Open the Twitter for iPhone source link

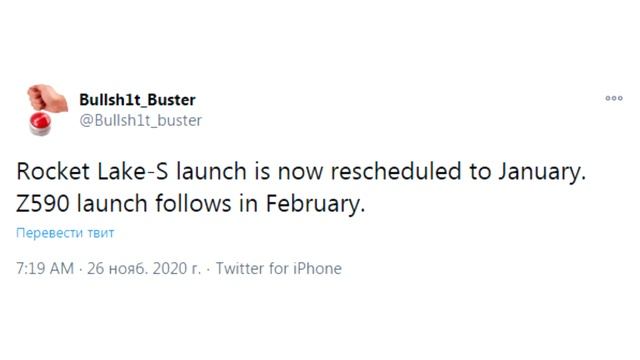[279, 268]
